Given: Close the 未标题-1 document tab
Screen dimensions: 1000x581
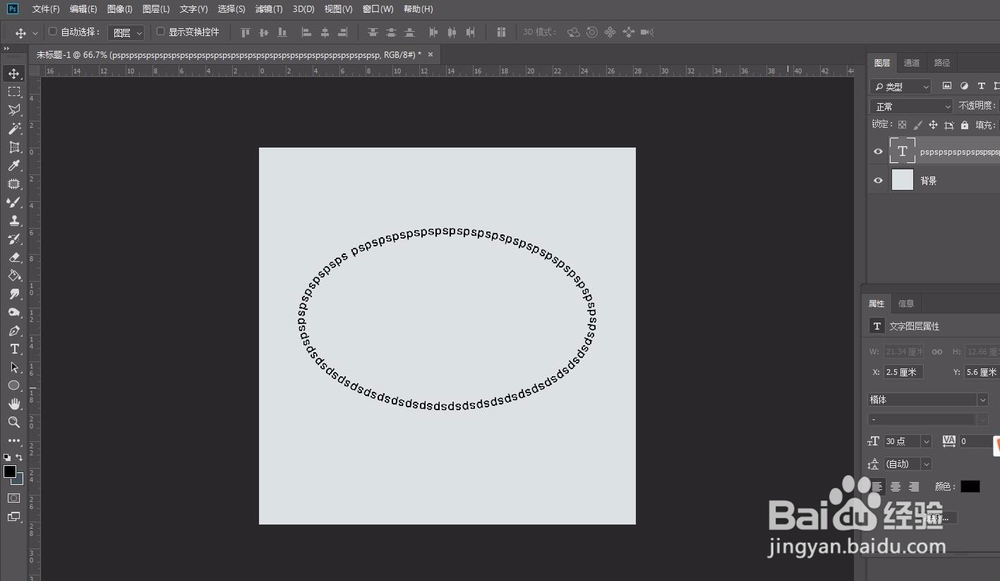Looking at the screenshot, I should tap(430, 54).
